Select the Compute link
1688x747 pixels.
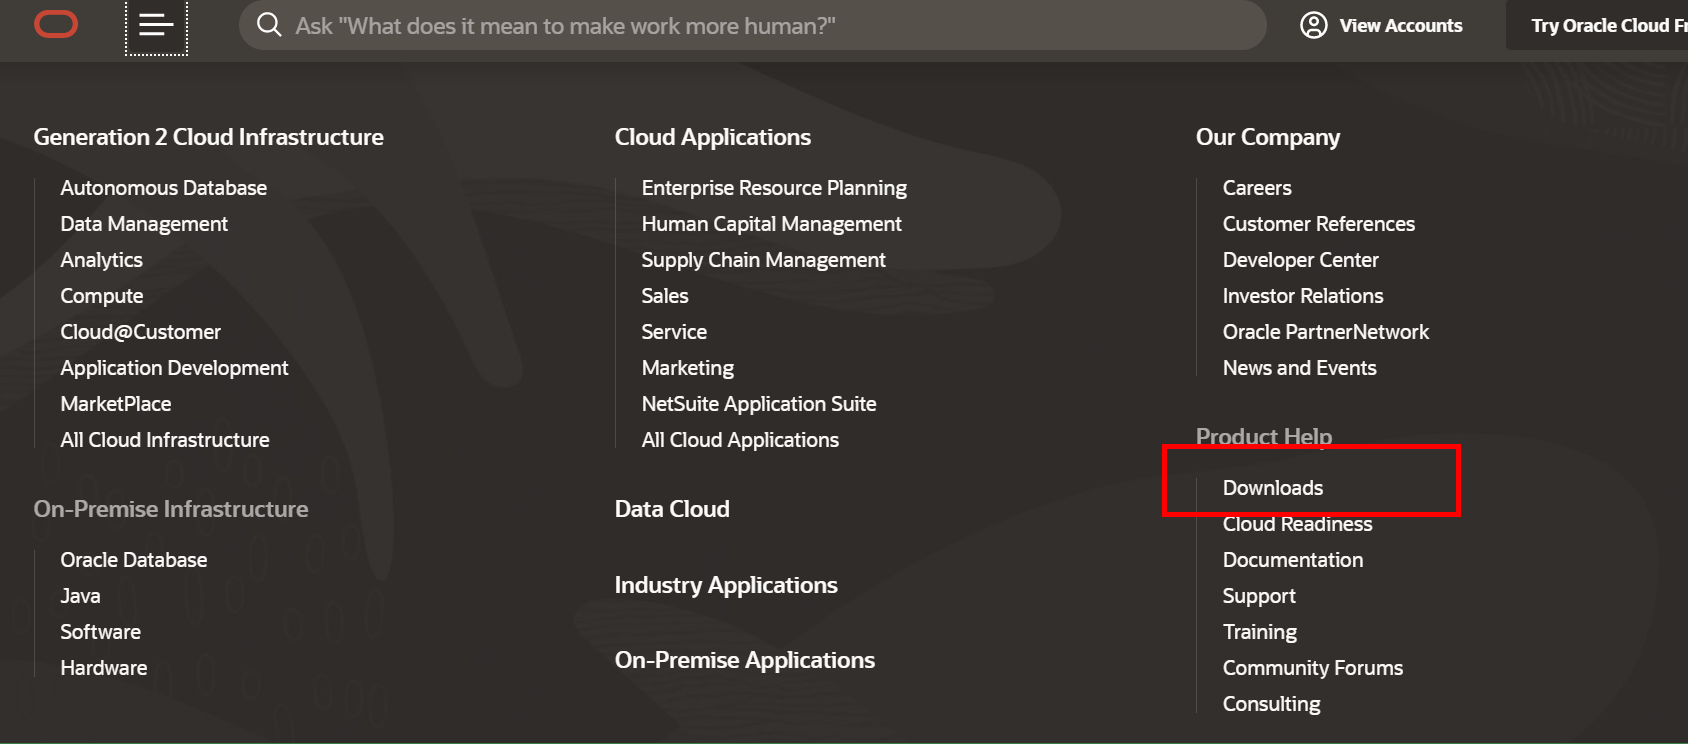pyautogui.click(x=102, y=296)
